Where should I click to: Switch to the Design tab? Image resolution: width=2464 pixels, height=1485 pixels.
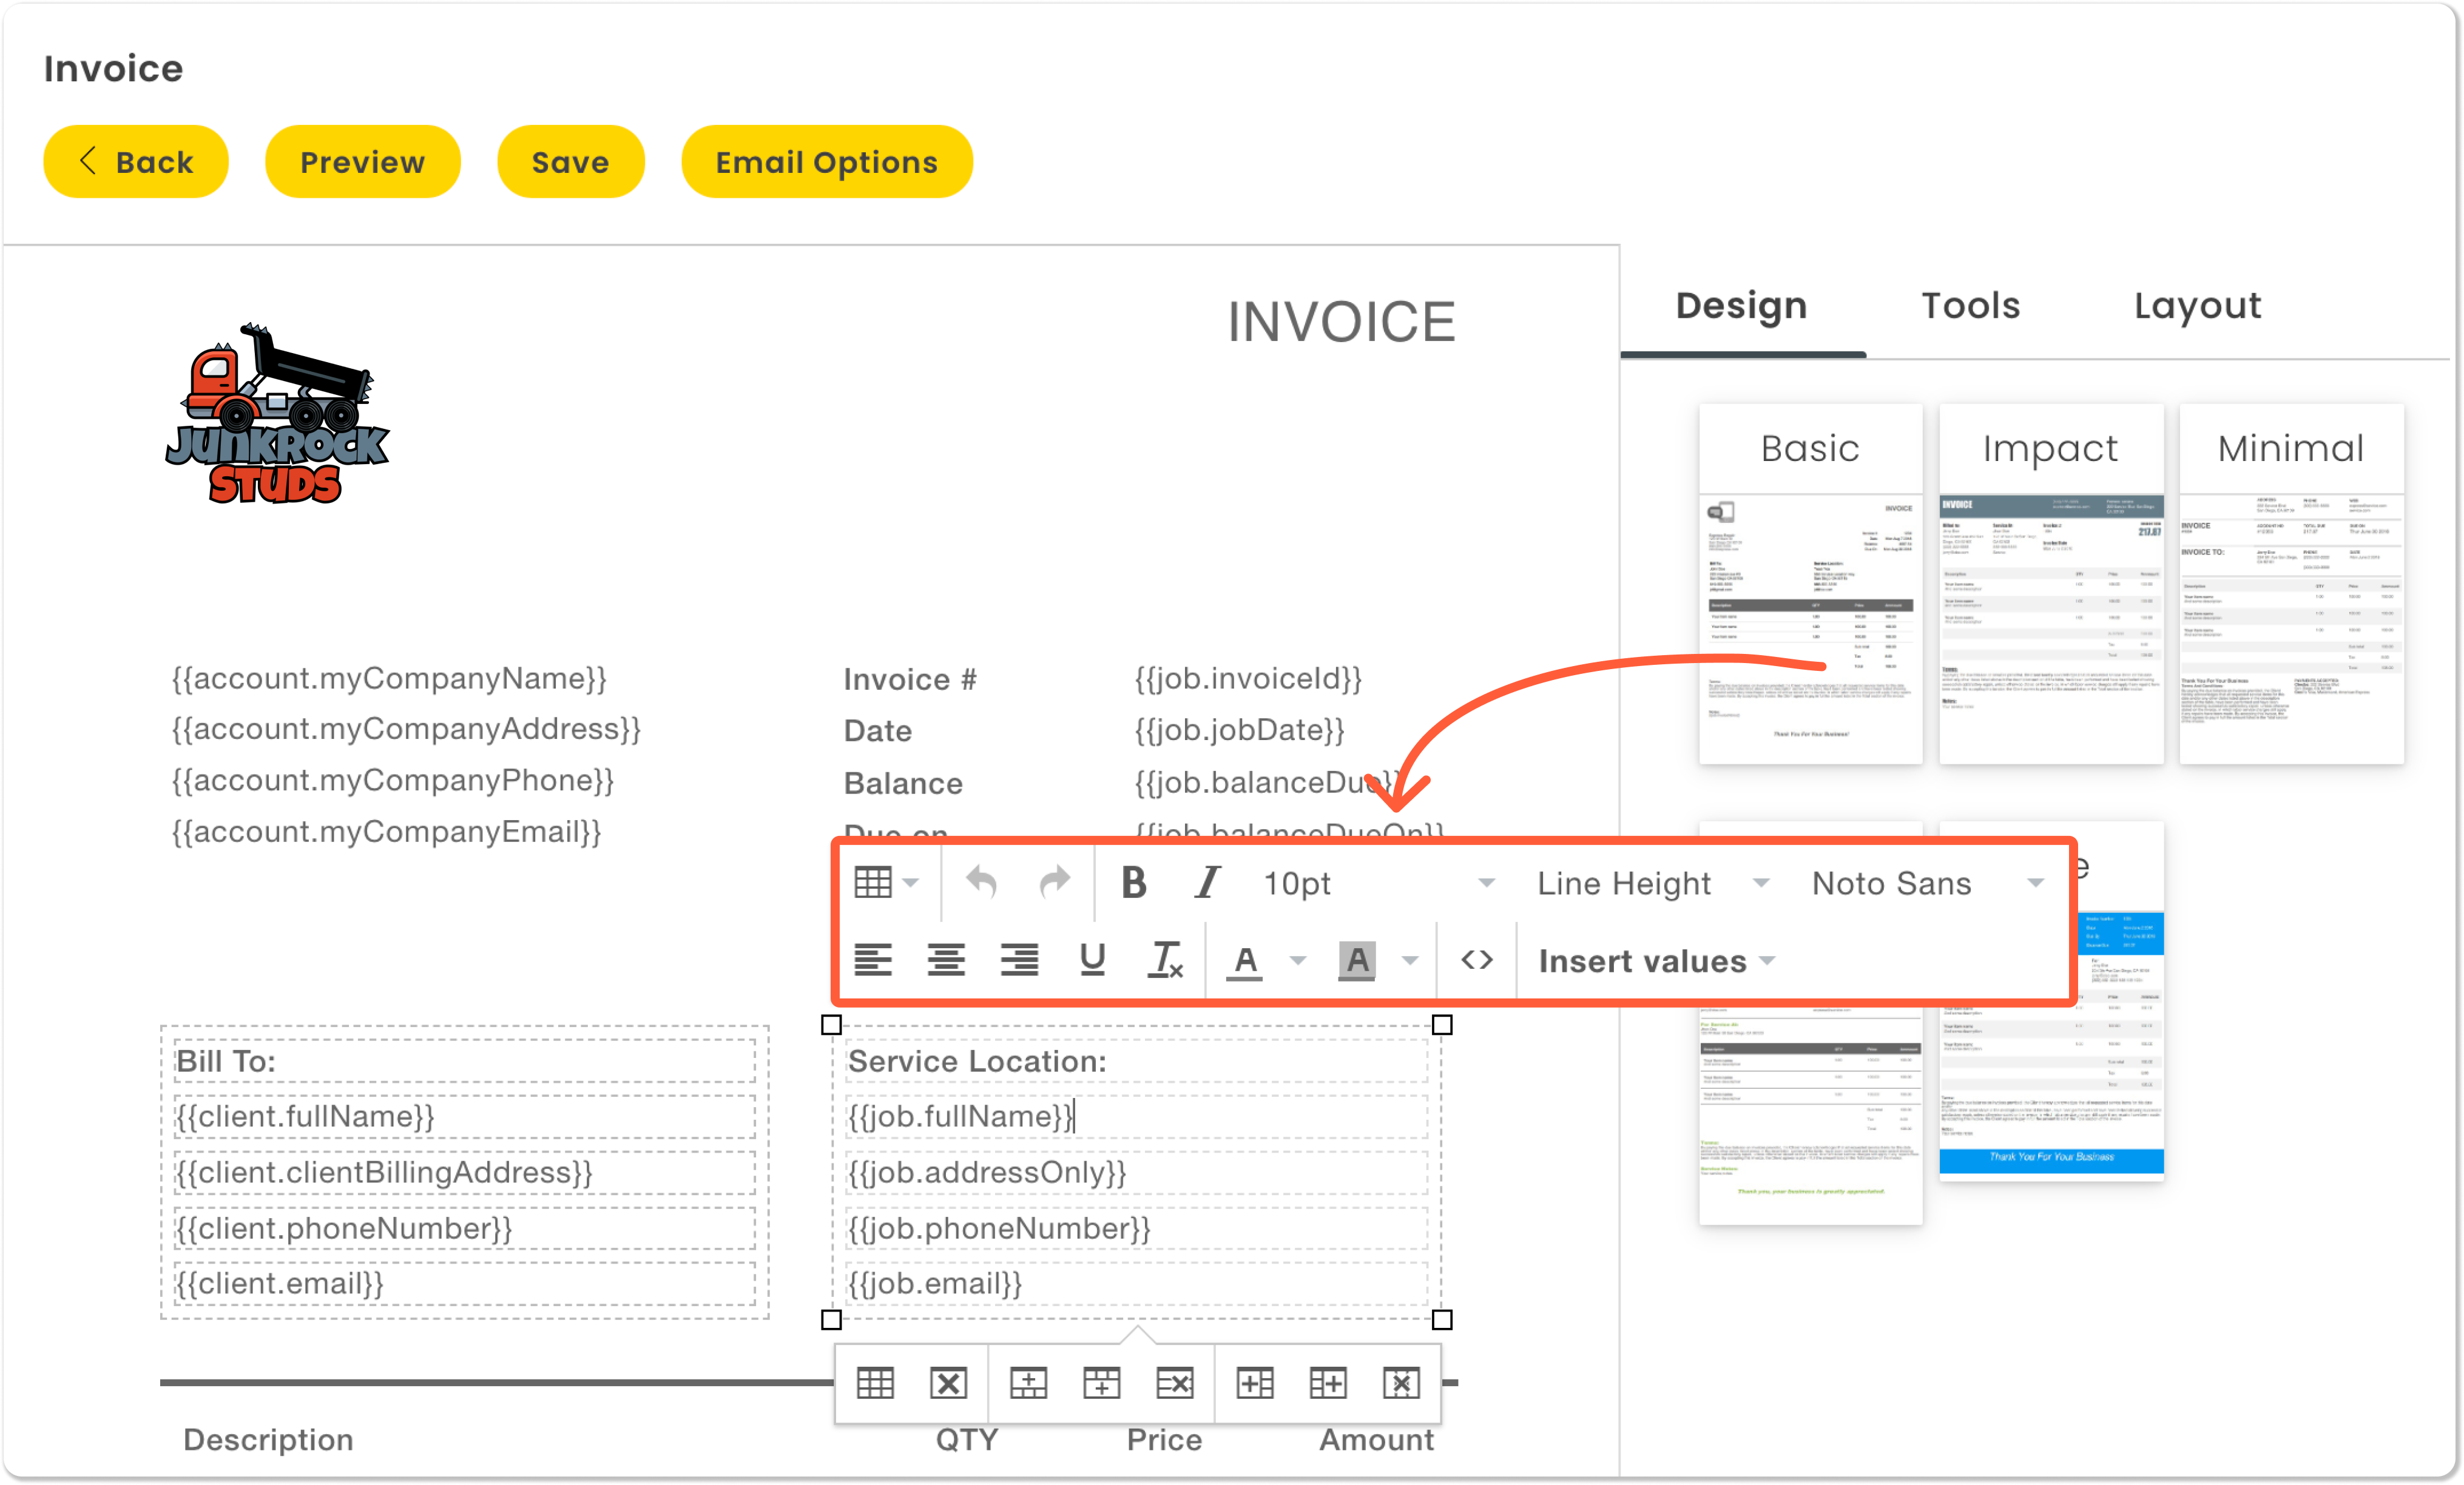pyautogui.click(x=1742, y=305)
